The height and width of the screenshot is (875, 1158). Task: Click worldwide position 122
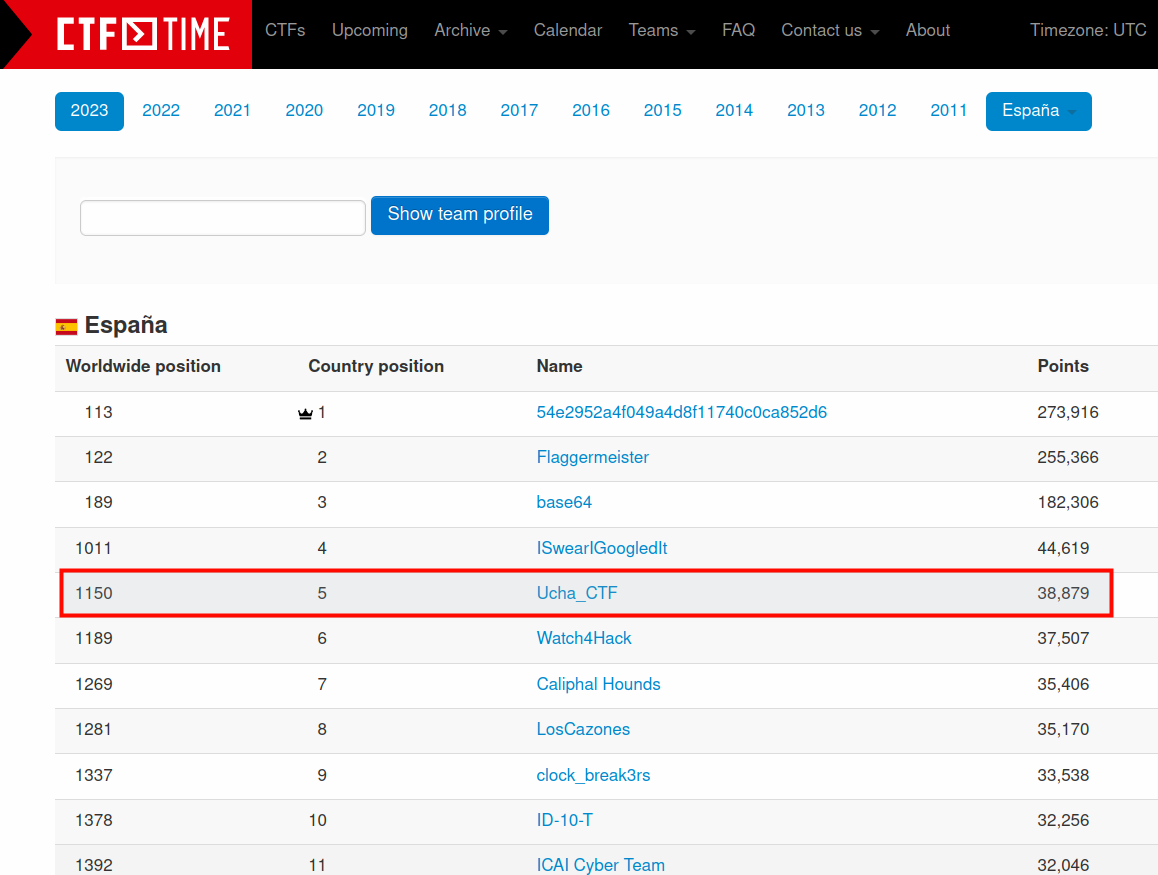click(99, 458)
